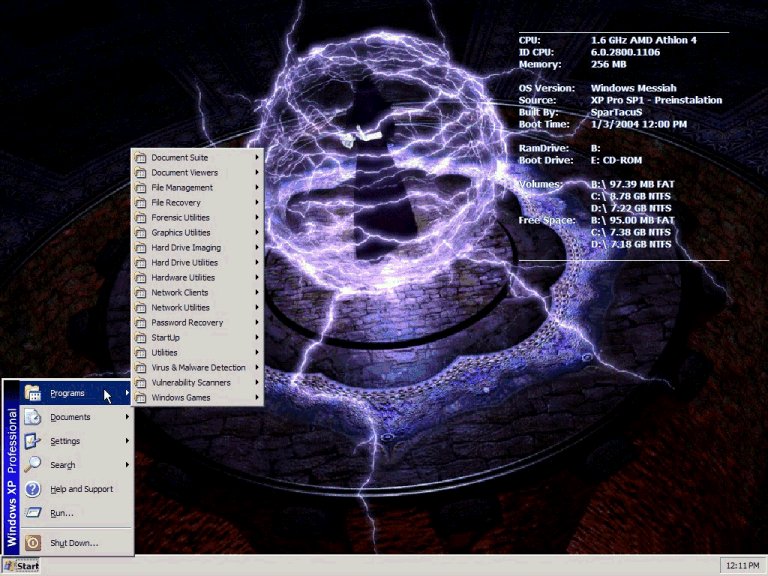
Task: Click the Network Clients folder icon
Action: (x=141, y=293)
